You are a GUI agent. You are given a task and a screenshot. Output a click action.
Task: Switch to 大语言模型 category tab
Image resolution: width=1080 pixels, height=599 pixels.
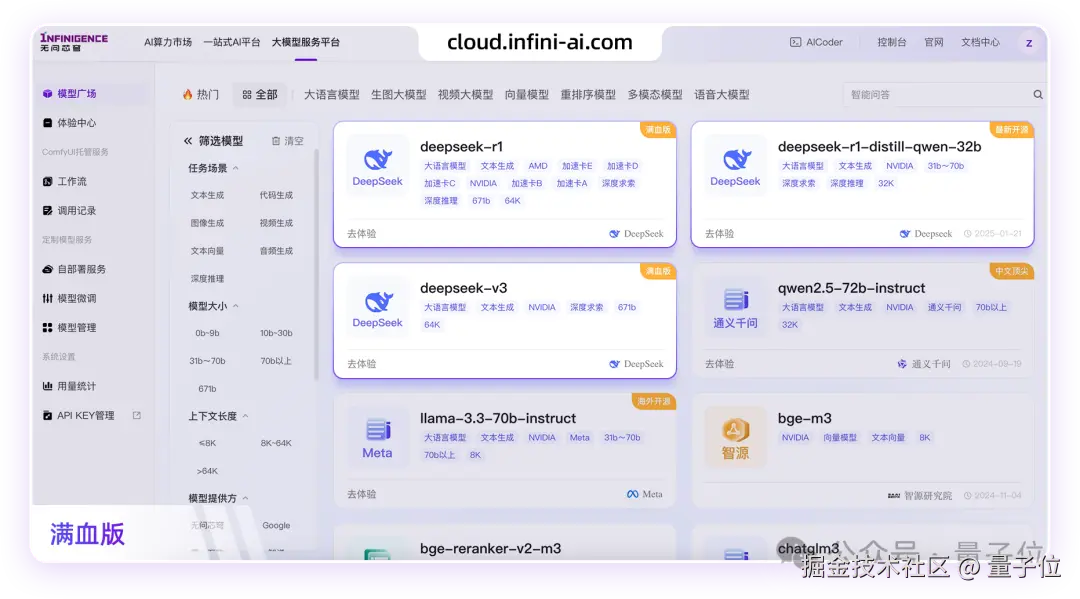pos(331,94)
